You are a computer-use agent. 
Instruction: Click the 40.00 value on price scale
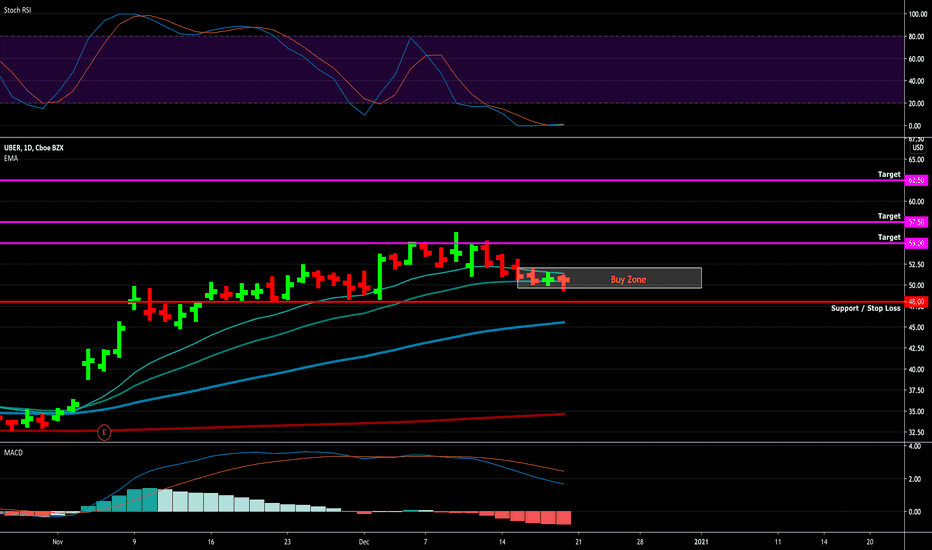point(916,369)
